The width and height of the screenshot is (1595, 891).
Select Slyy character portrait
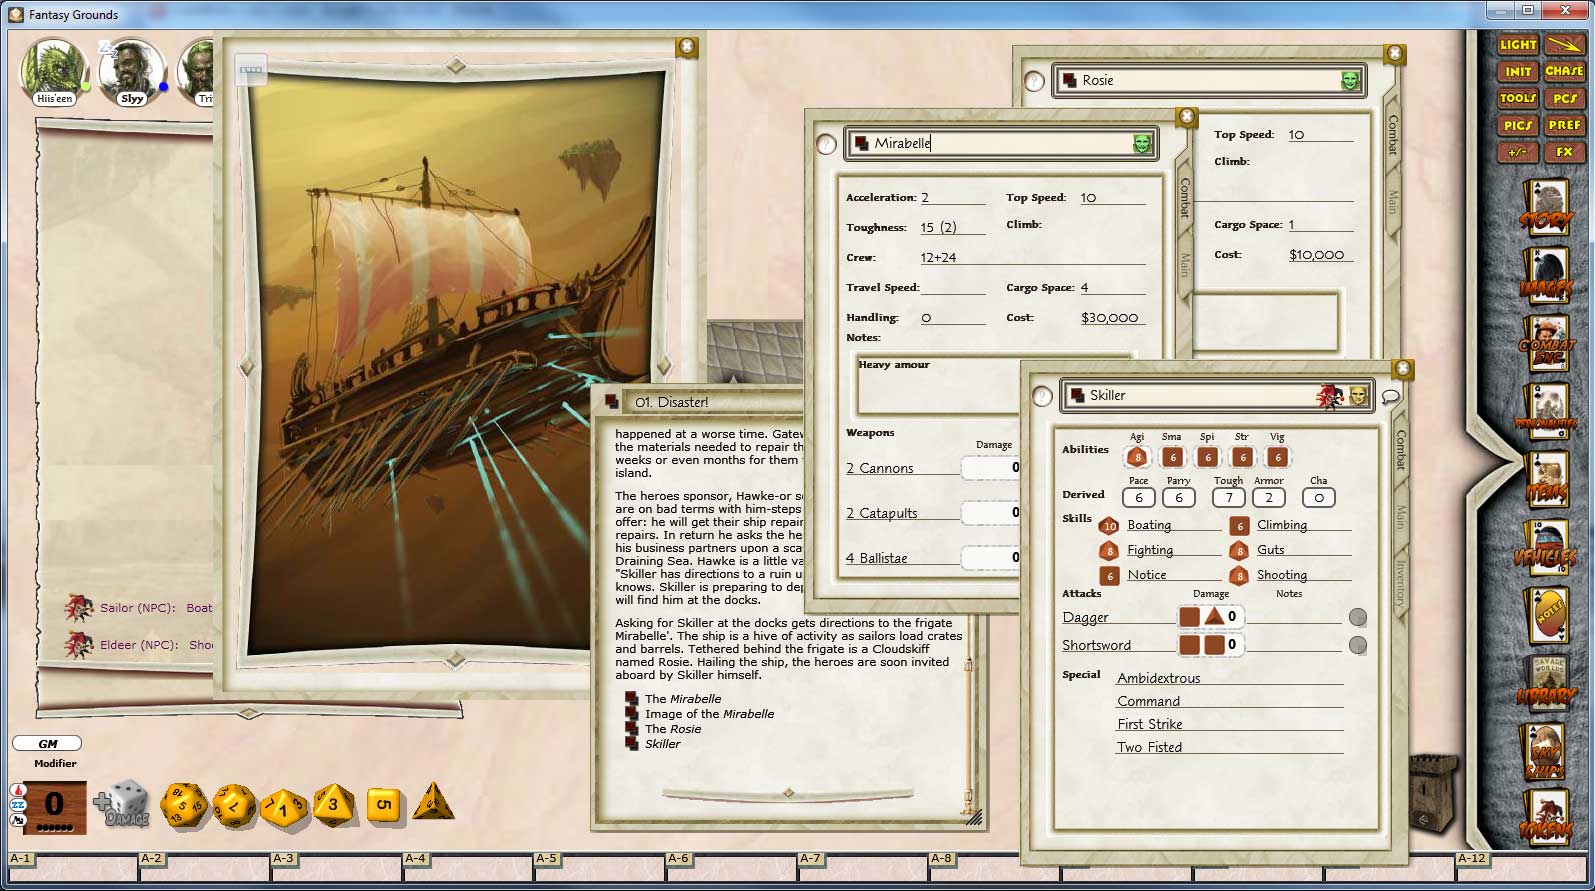132,71
